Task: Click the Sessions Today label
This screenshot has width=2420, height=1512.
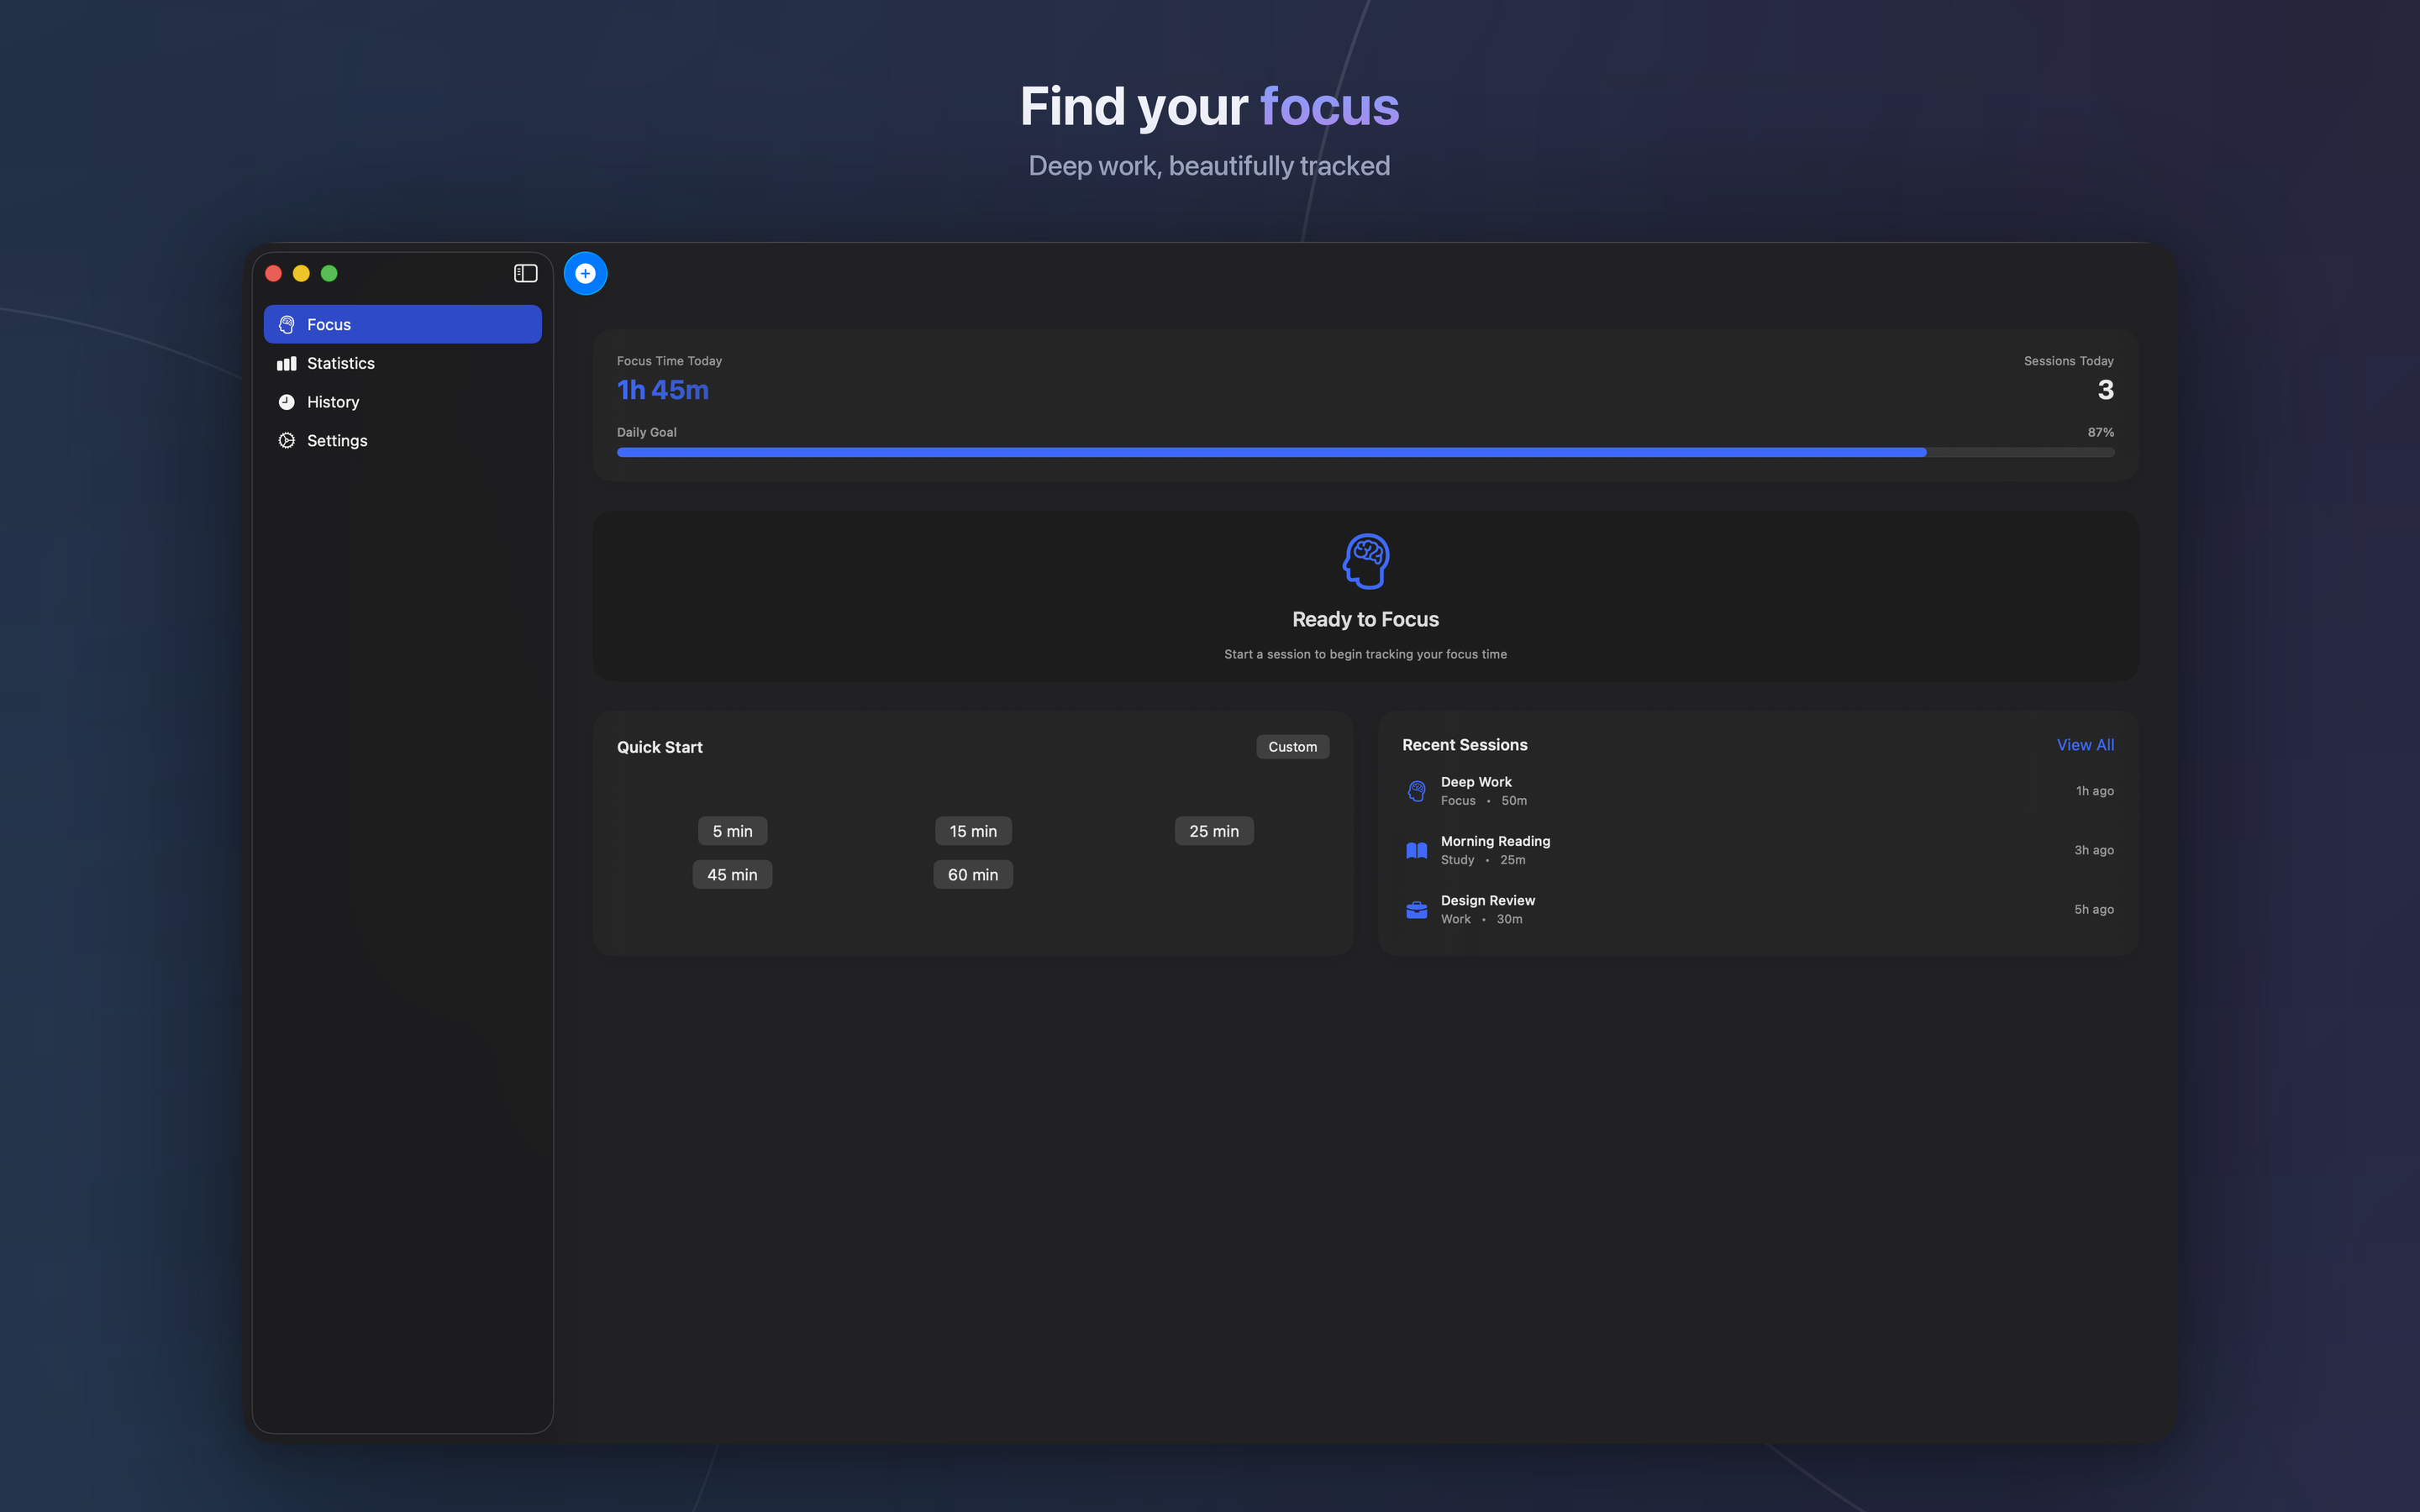Action: click(2068, 361)
